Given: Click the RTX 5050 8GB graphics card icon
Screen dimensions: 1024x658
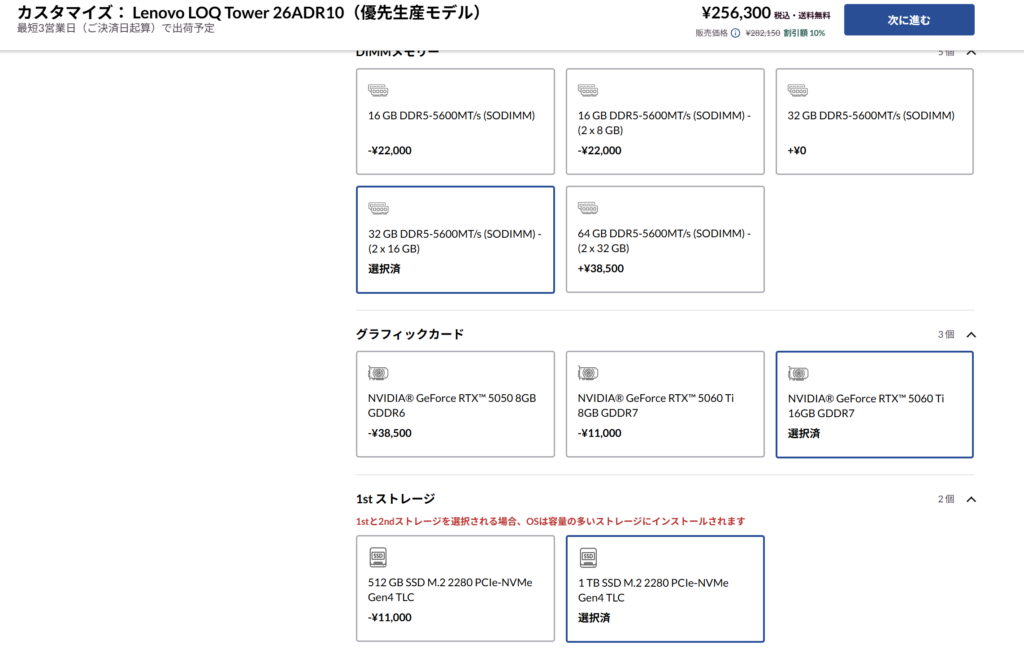Looking at the screenshot, I should point(378,373).
